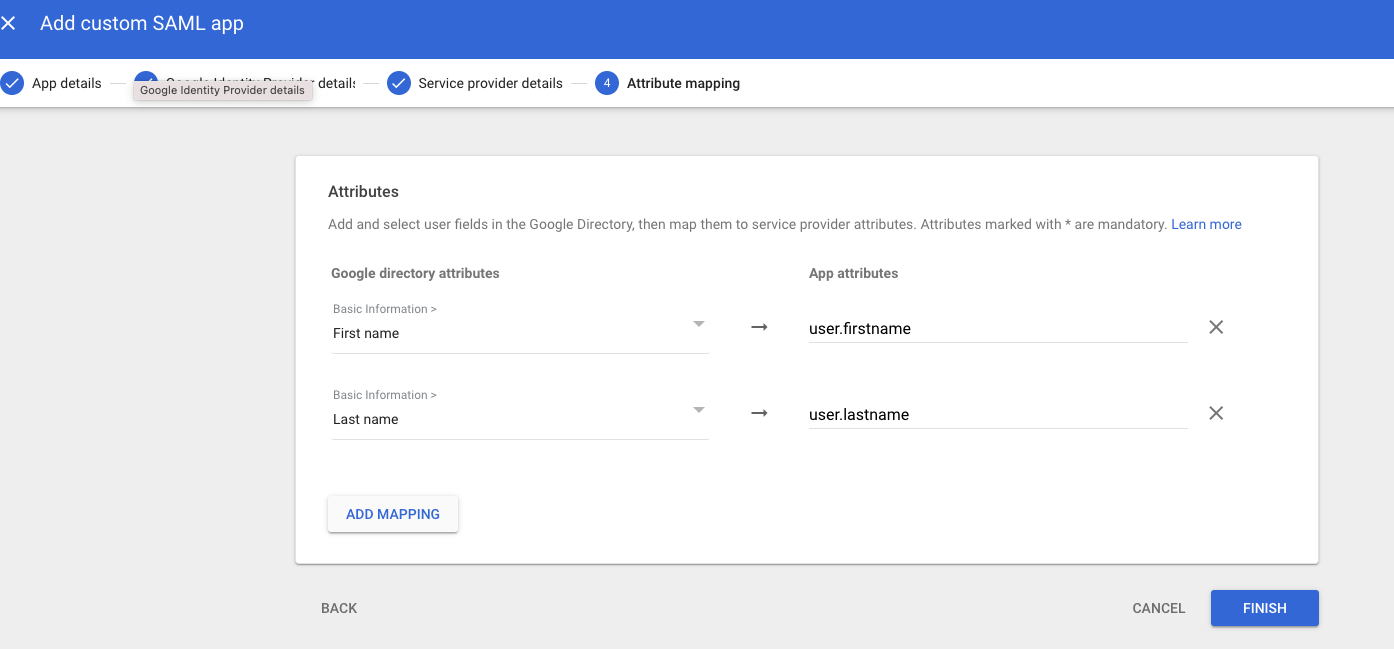Click the Google directory attributes column header
The height and width of the screenshot is (649, 1394).
(415, 273)
